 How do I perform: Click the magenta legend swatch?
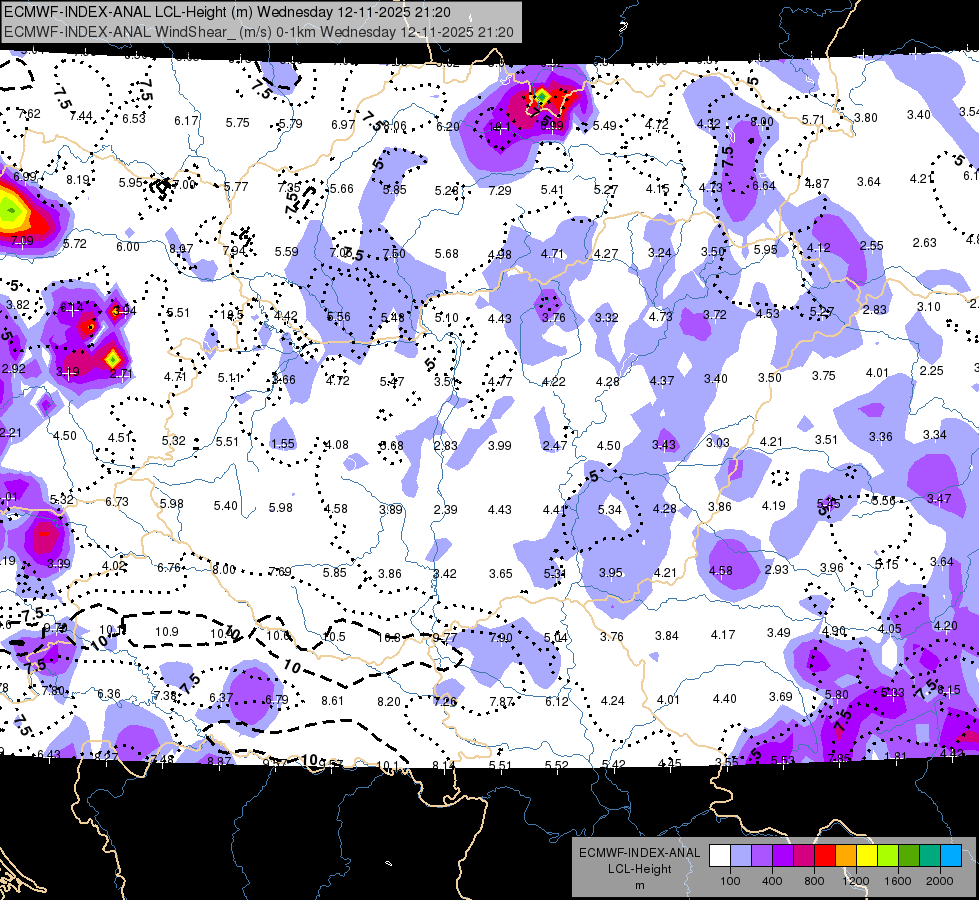pos(804,856)
